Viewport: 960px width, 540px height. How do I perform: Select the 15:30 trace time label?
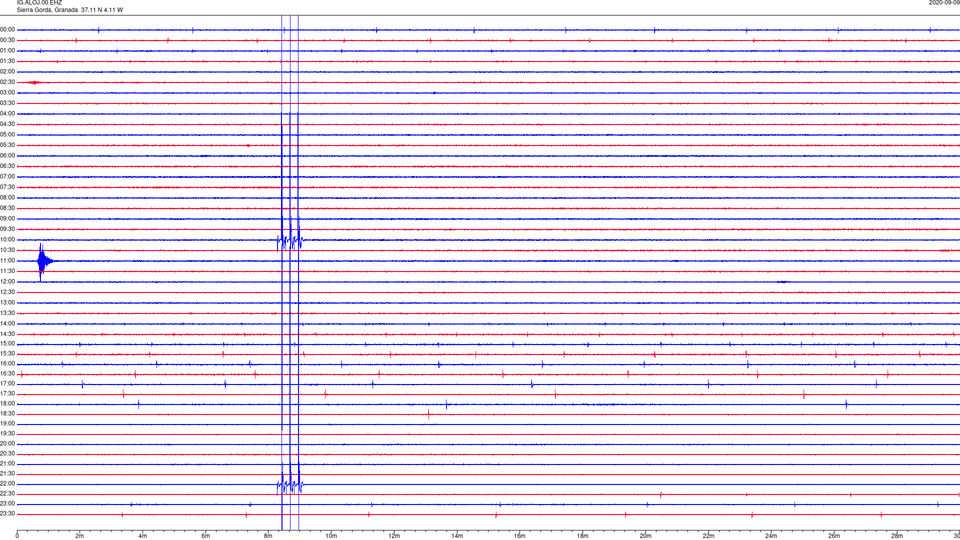click(x=7, y=353)
